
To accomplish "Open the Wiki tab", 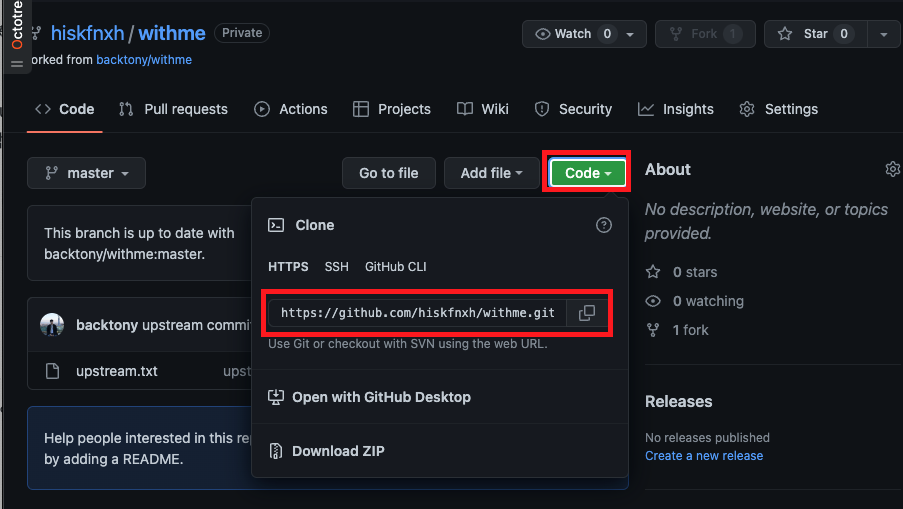I will (483, 109).
